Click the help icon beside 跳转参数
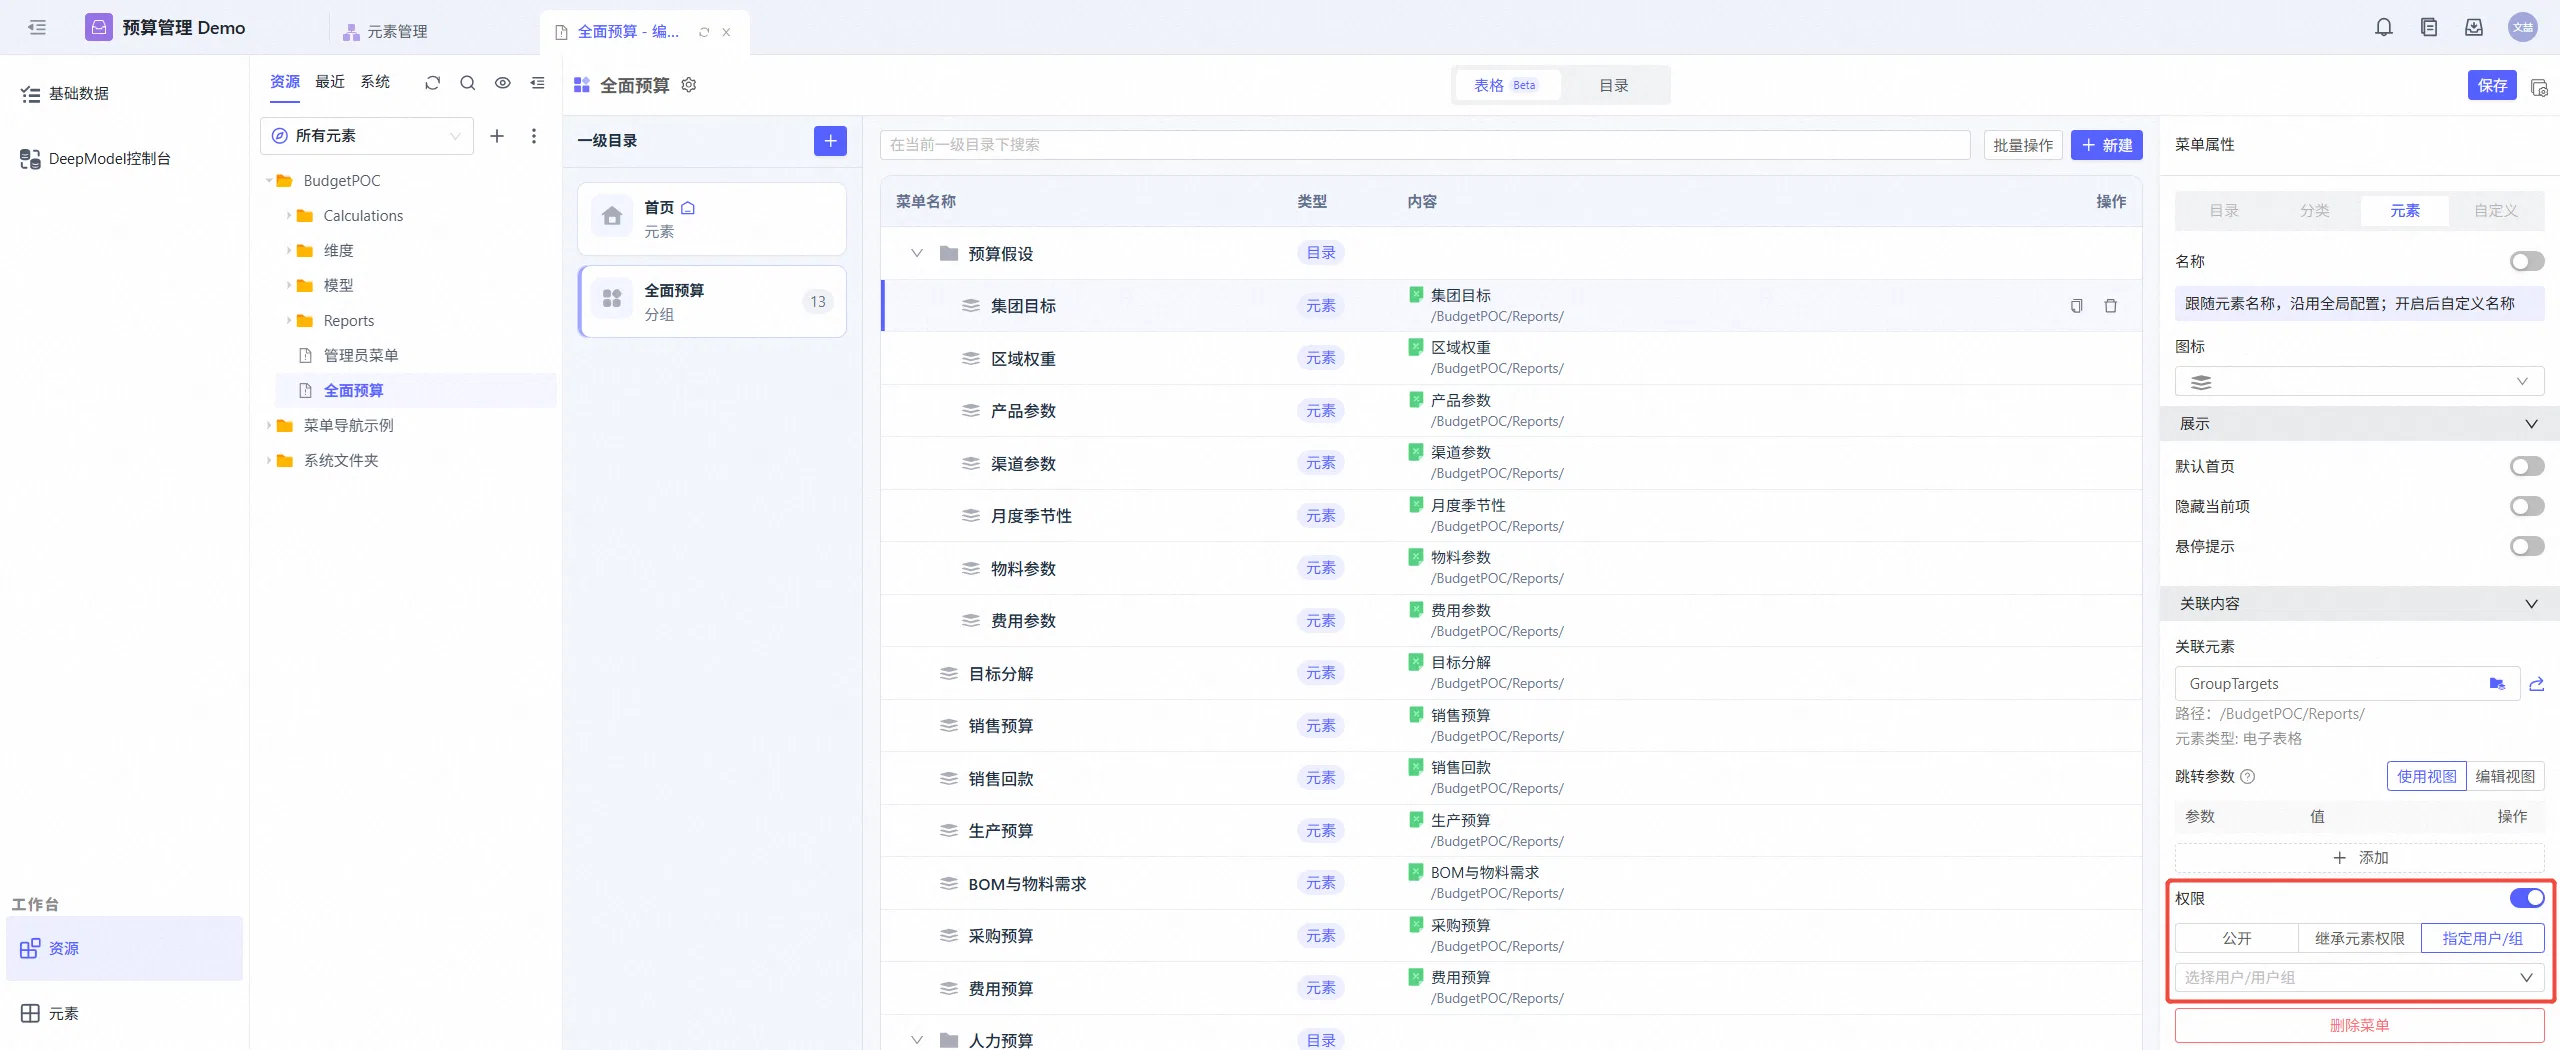 click(x=2248, y=777)
